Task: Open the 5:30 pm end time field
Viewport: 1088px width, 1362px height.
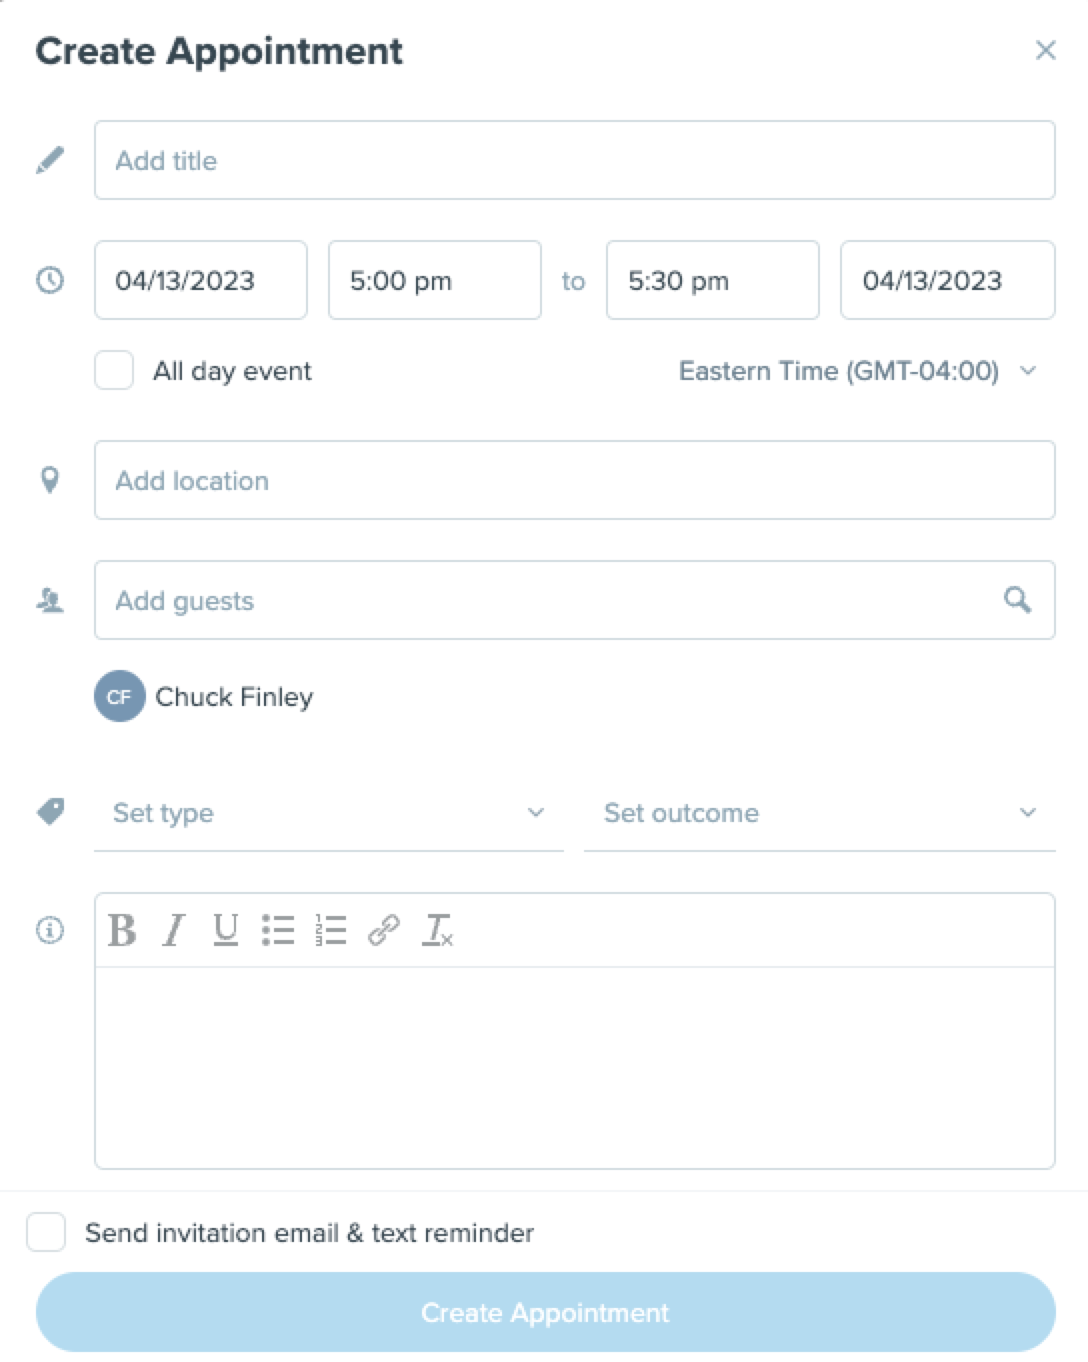Action: (x=713, y=280)
